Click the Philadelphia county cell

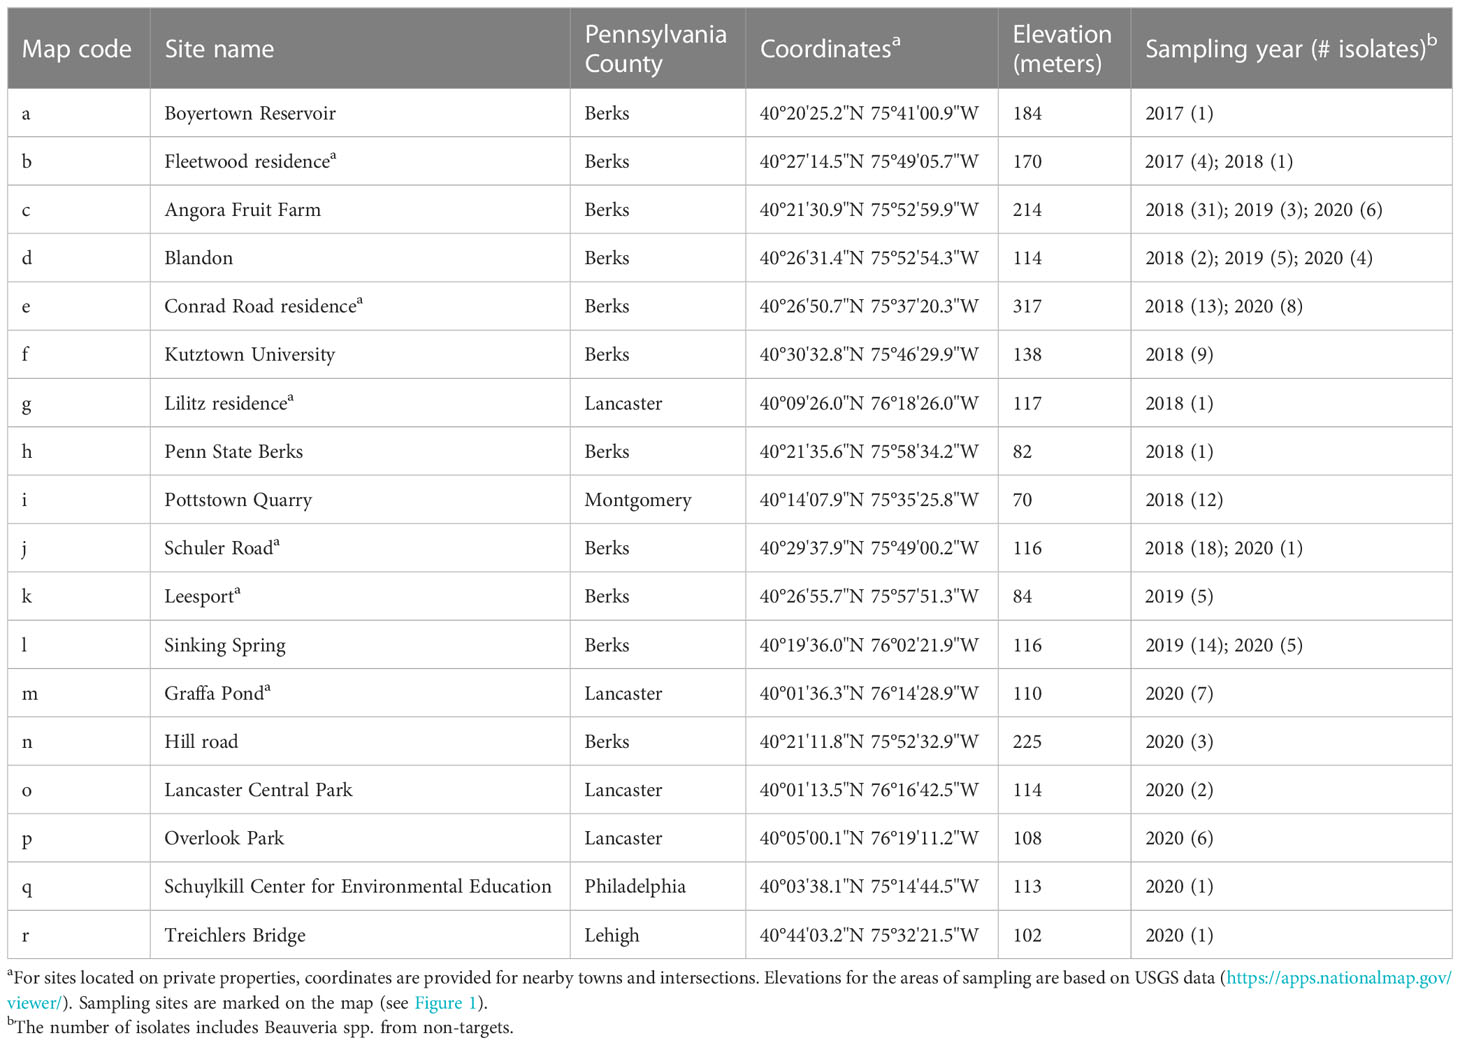click(x=635, y=887)
